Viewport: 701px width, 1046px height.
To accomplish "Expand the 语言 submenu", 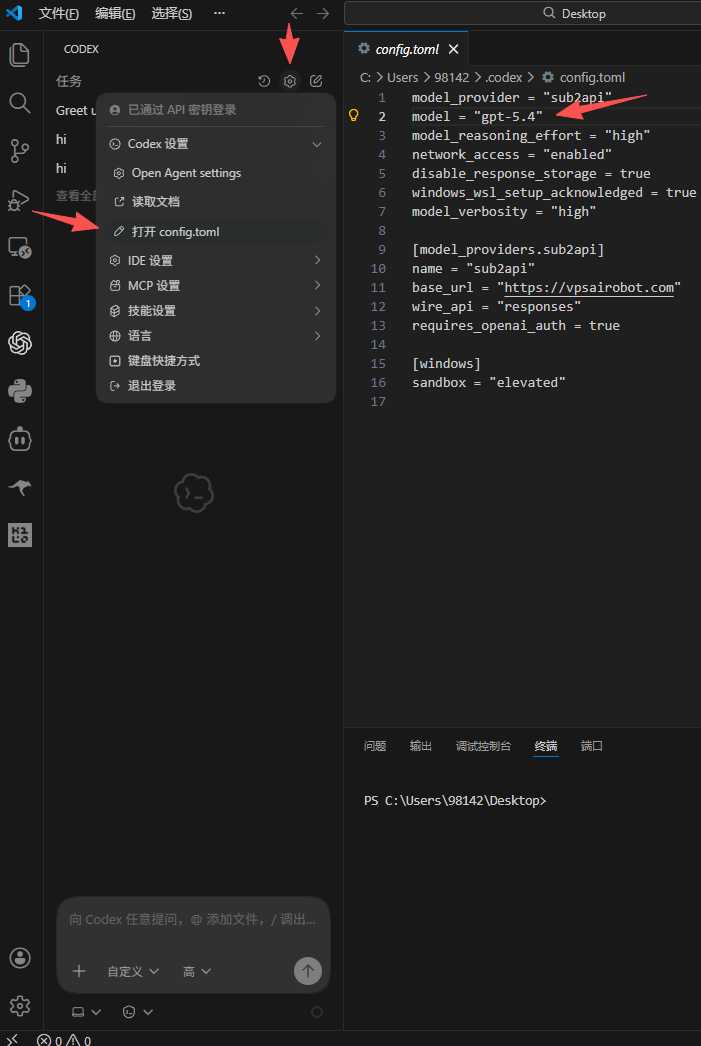I will click(216, 336).
